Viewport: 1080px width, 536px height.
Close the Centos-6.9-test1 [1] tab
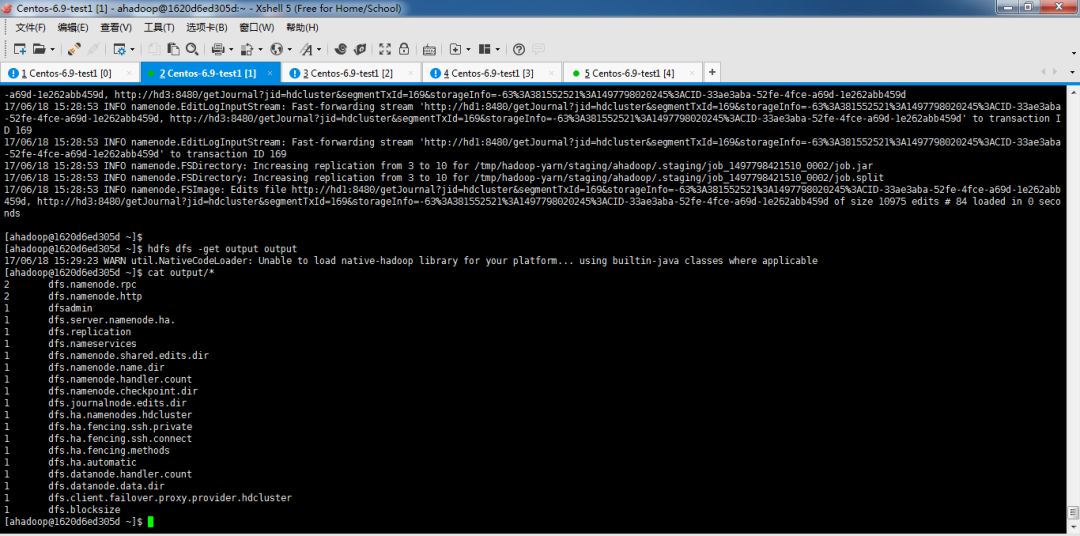tap(269, 72)
